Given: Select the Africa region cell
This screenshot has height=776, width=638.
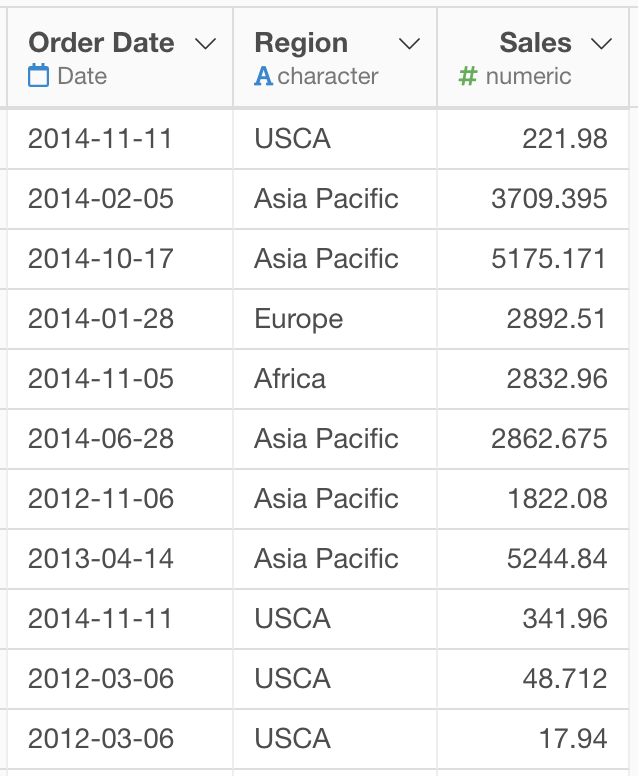Looking at the screenshot, I should click(x=290, y=379).
